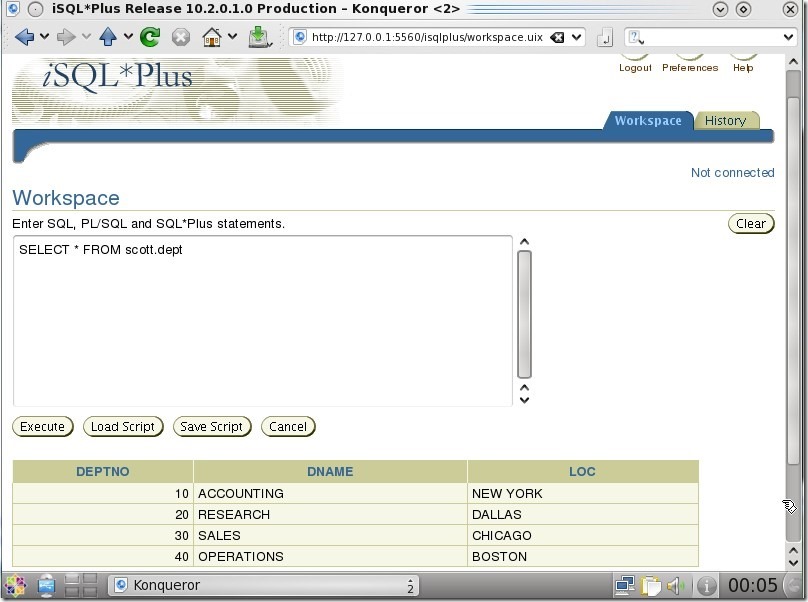The height and width of the screenshot is (602, 808).
Task: Click the Load Script button
Action: click(x=123, y=427)
